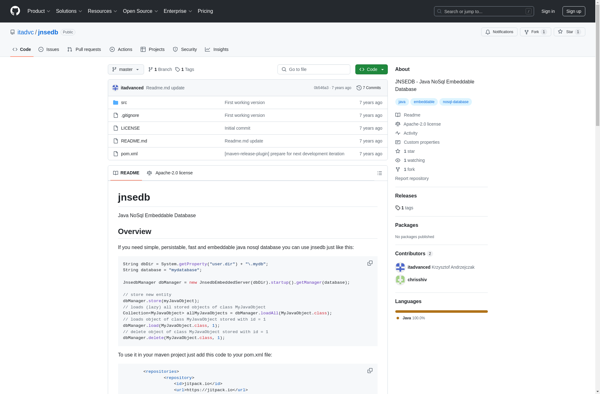Click the 1 tags link under Releases
Image resolution: width=600 pixels, height=394 pixels.
tap(404, 208)
